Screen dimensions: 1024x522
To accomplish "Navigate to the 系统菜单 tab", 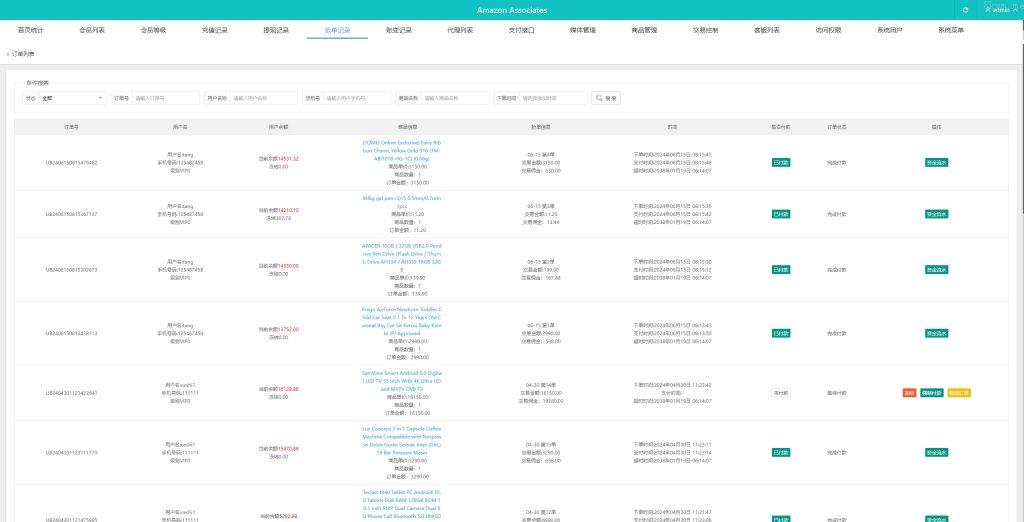I will coord(950,31).
